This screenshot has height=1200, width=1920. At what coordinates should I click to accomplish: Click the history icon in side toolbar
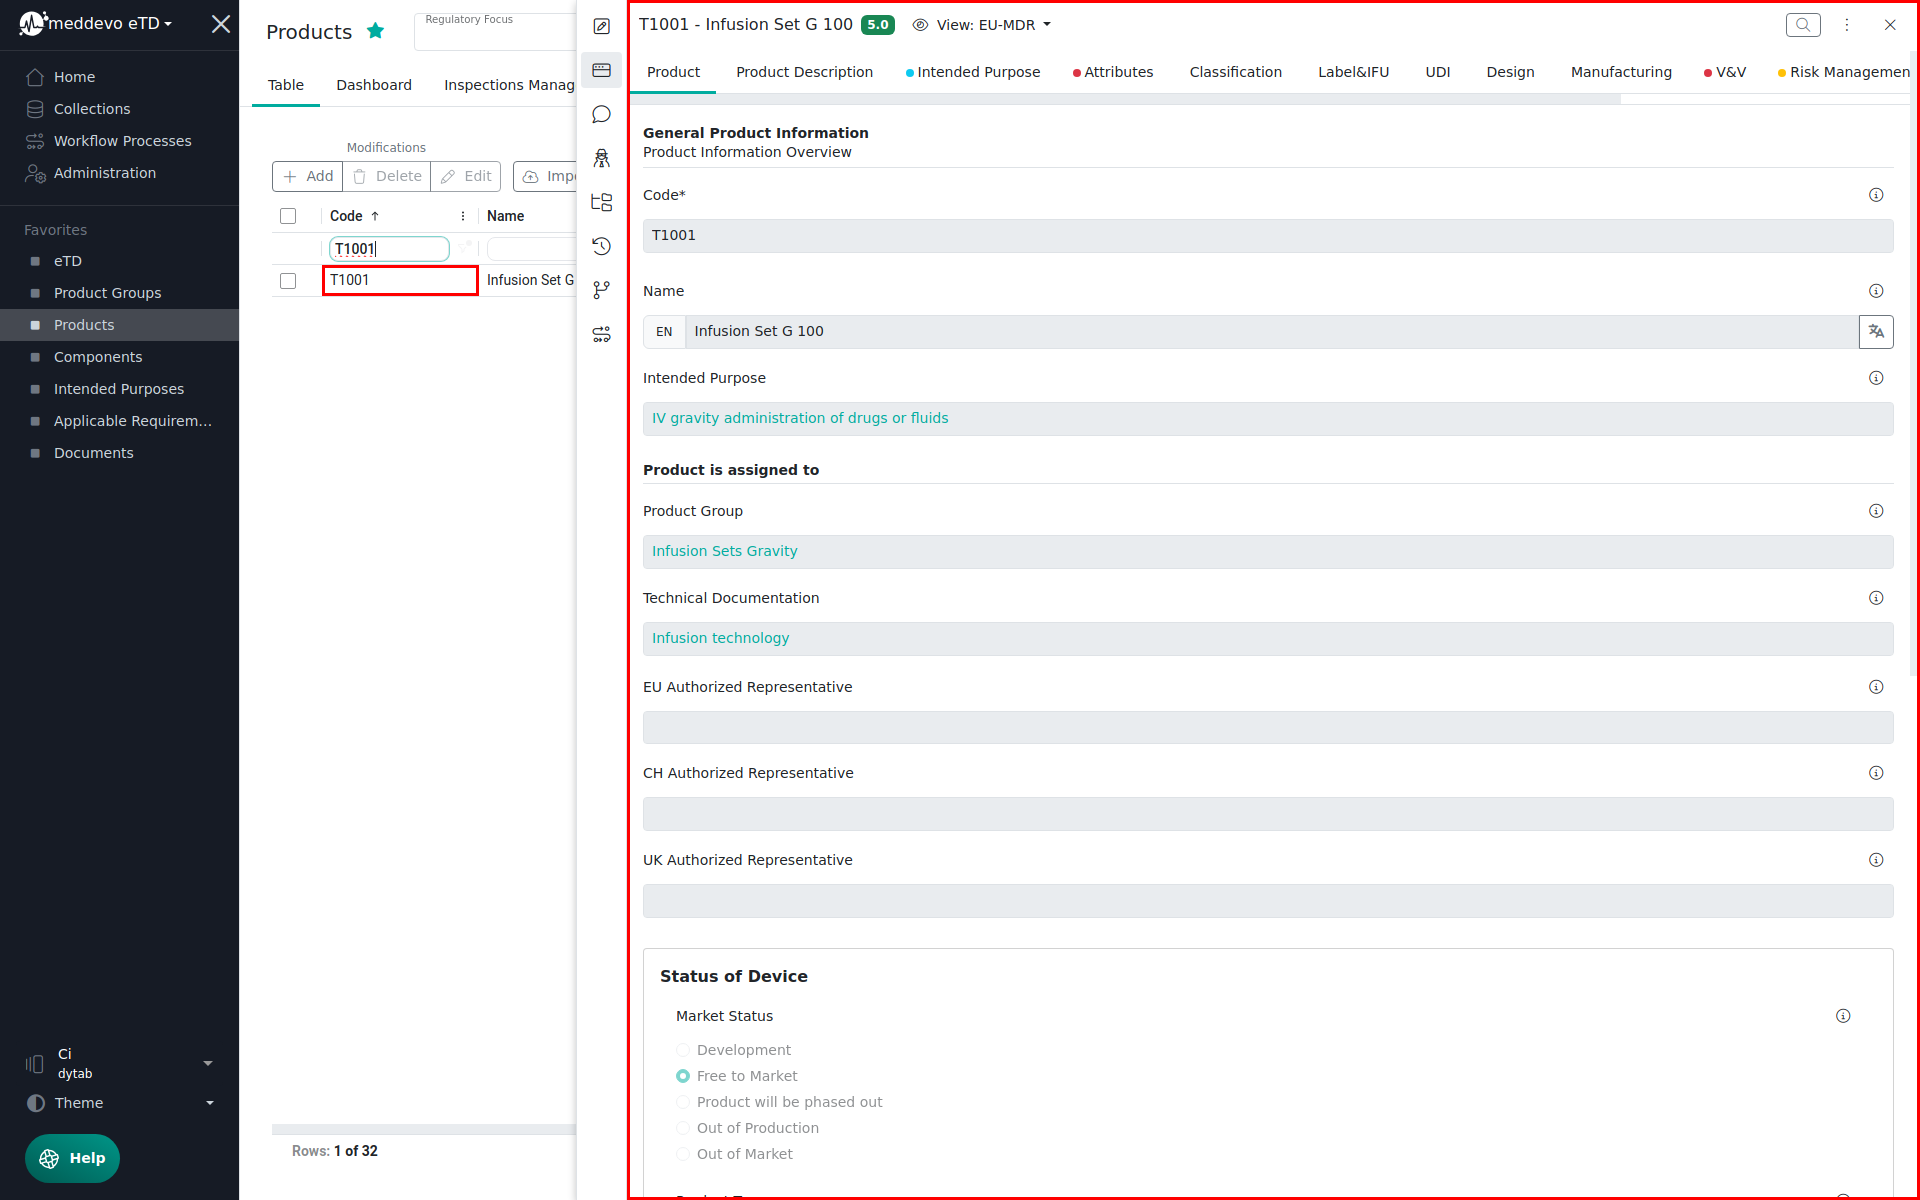tap(601, 246)
